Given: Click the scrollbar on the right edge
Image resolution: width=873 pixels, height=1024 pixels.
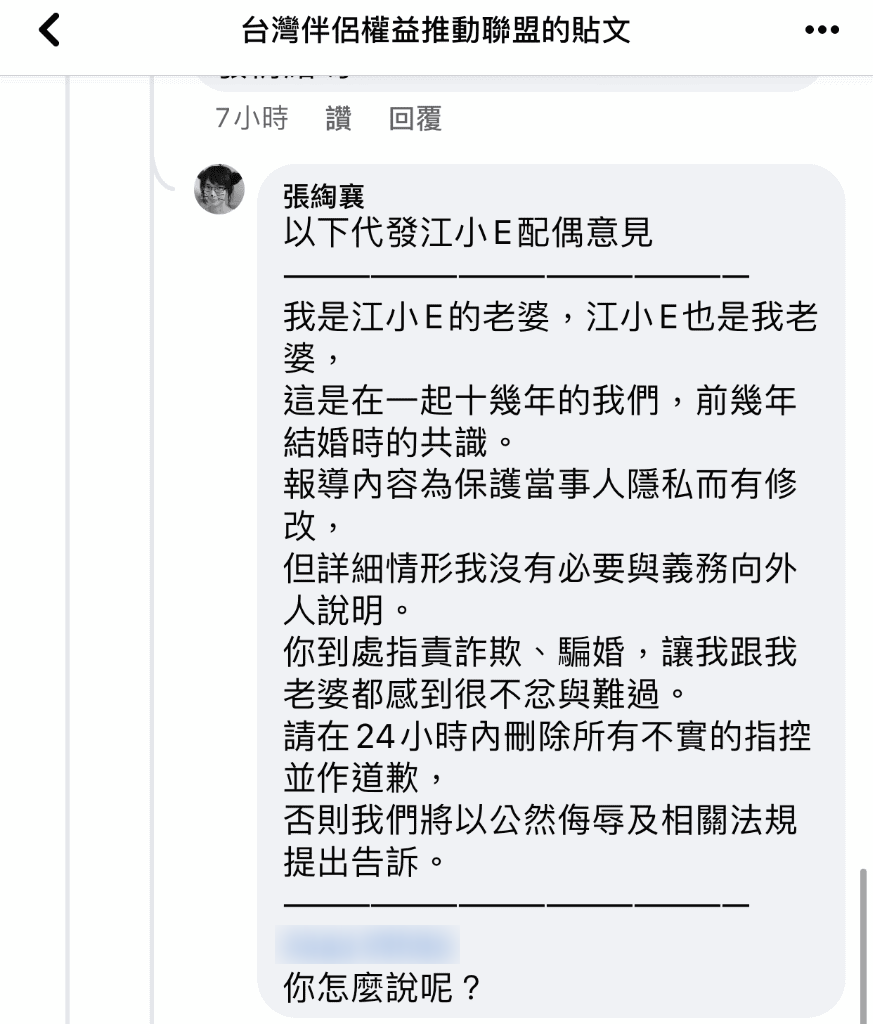Looking at the screenshot, I should (862, 940).
